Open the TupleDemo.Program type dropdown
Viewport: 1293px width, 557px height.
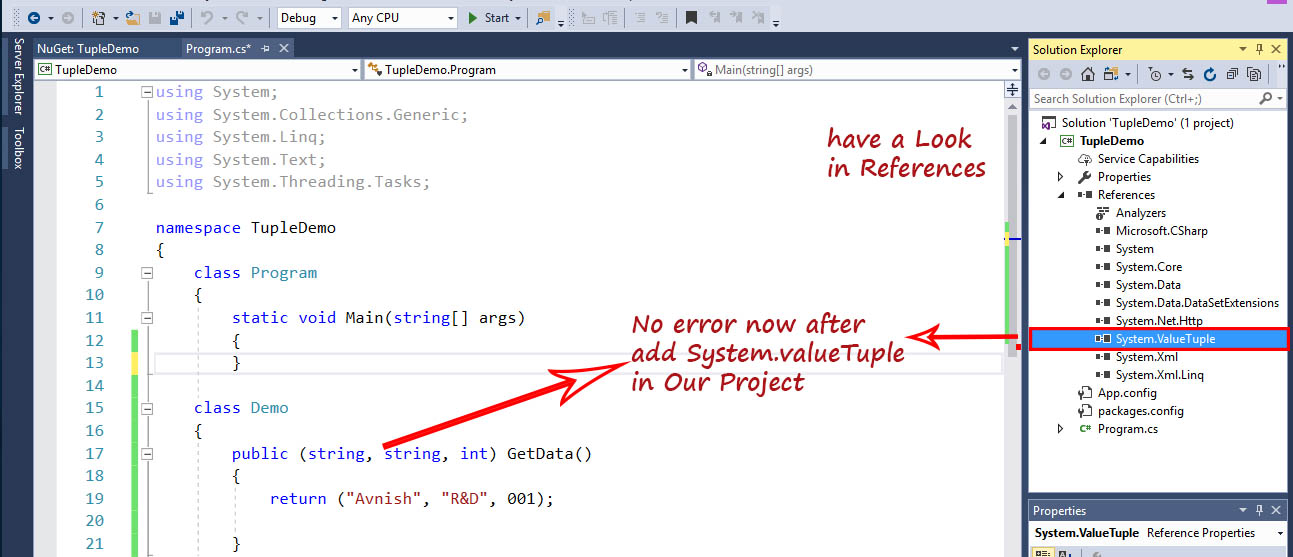coord(684,70)
